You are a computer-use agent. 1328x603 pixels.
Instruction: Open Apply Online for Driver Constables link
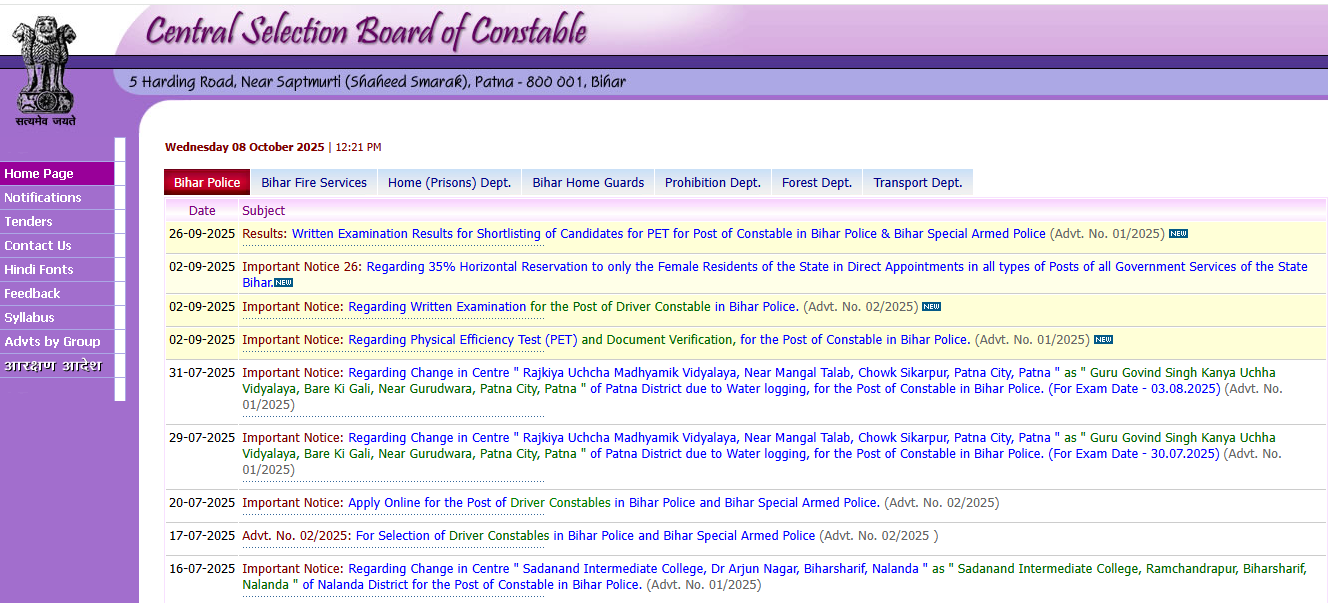coord(613,503)
